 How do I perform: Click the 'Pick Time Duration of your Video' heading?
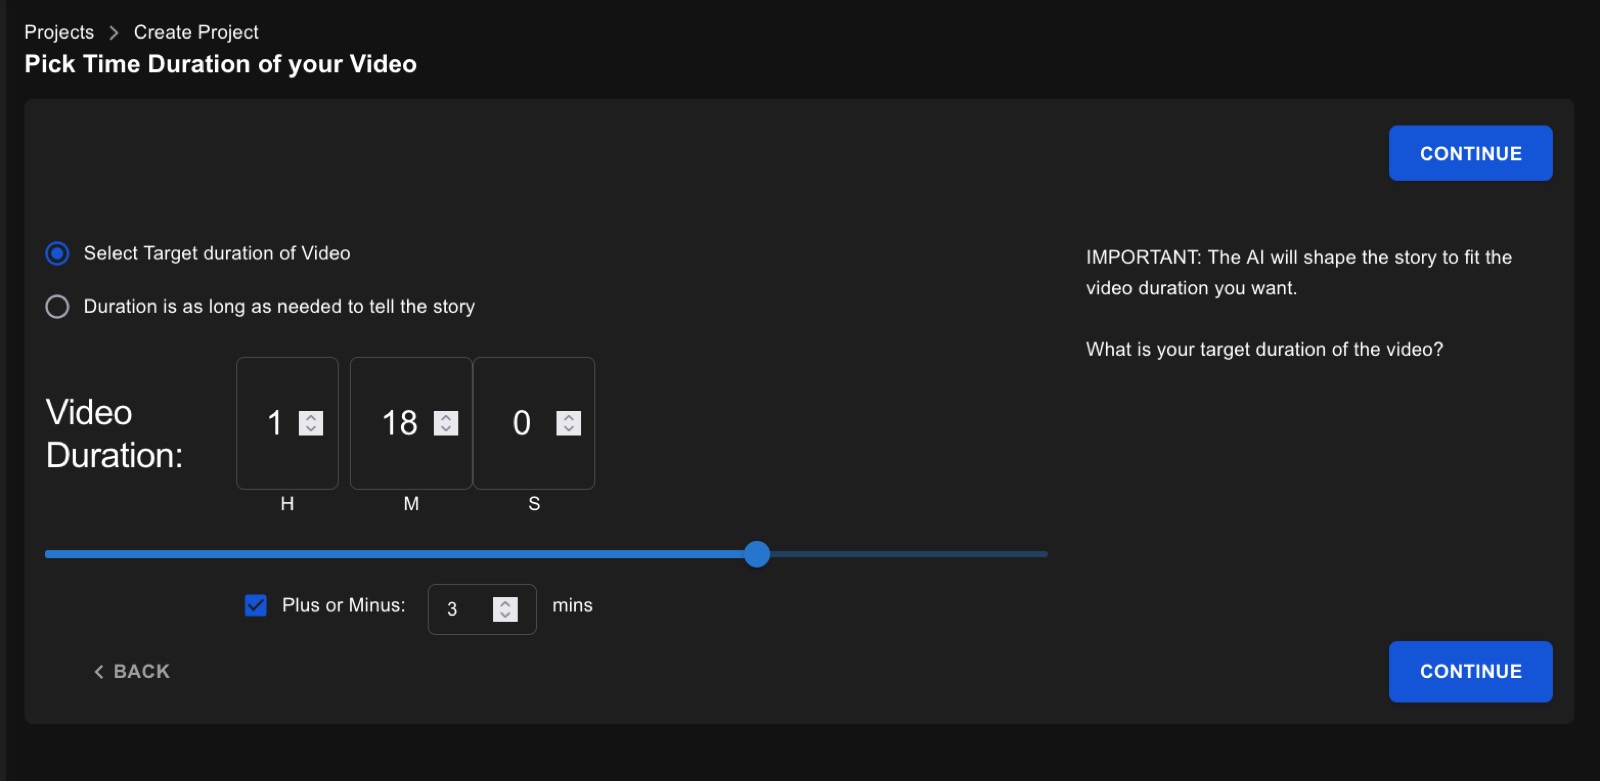coord(220,64)
